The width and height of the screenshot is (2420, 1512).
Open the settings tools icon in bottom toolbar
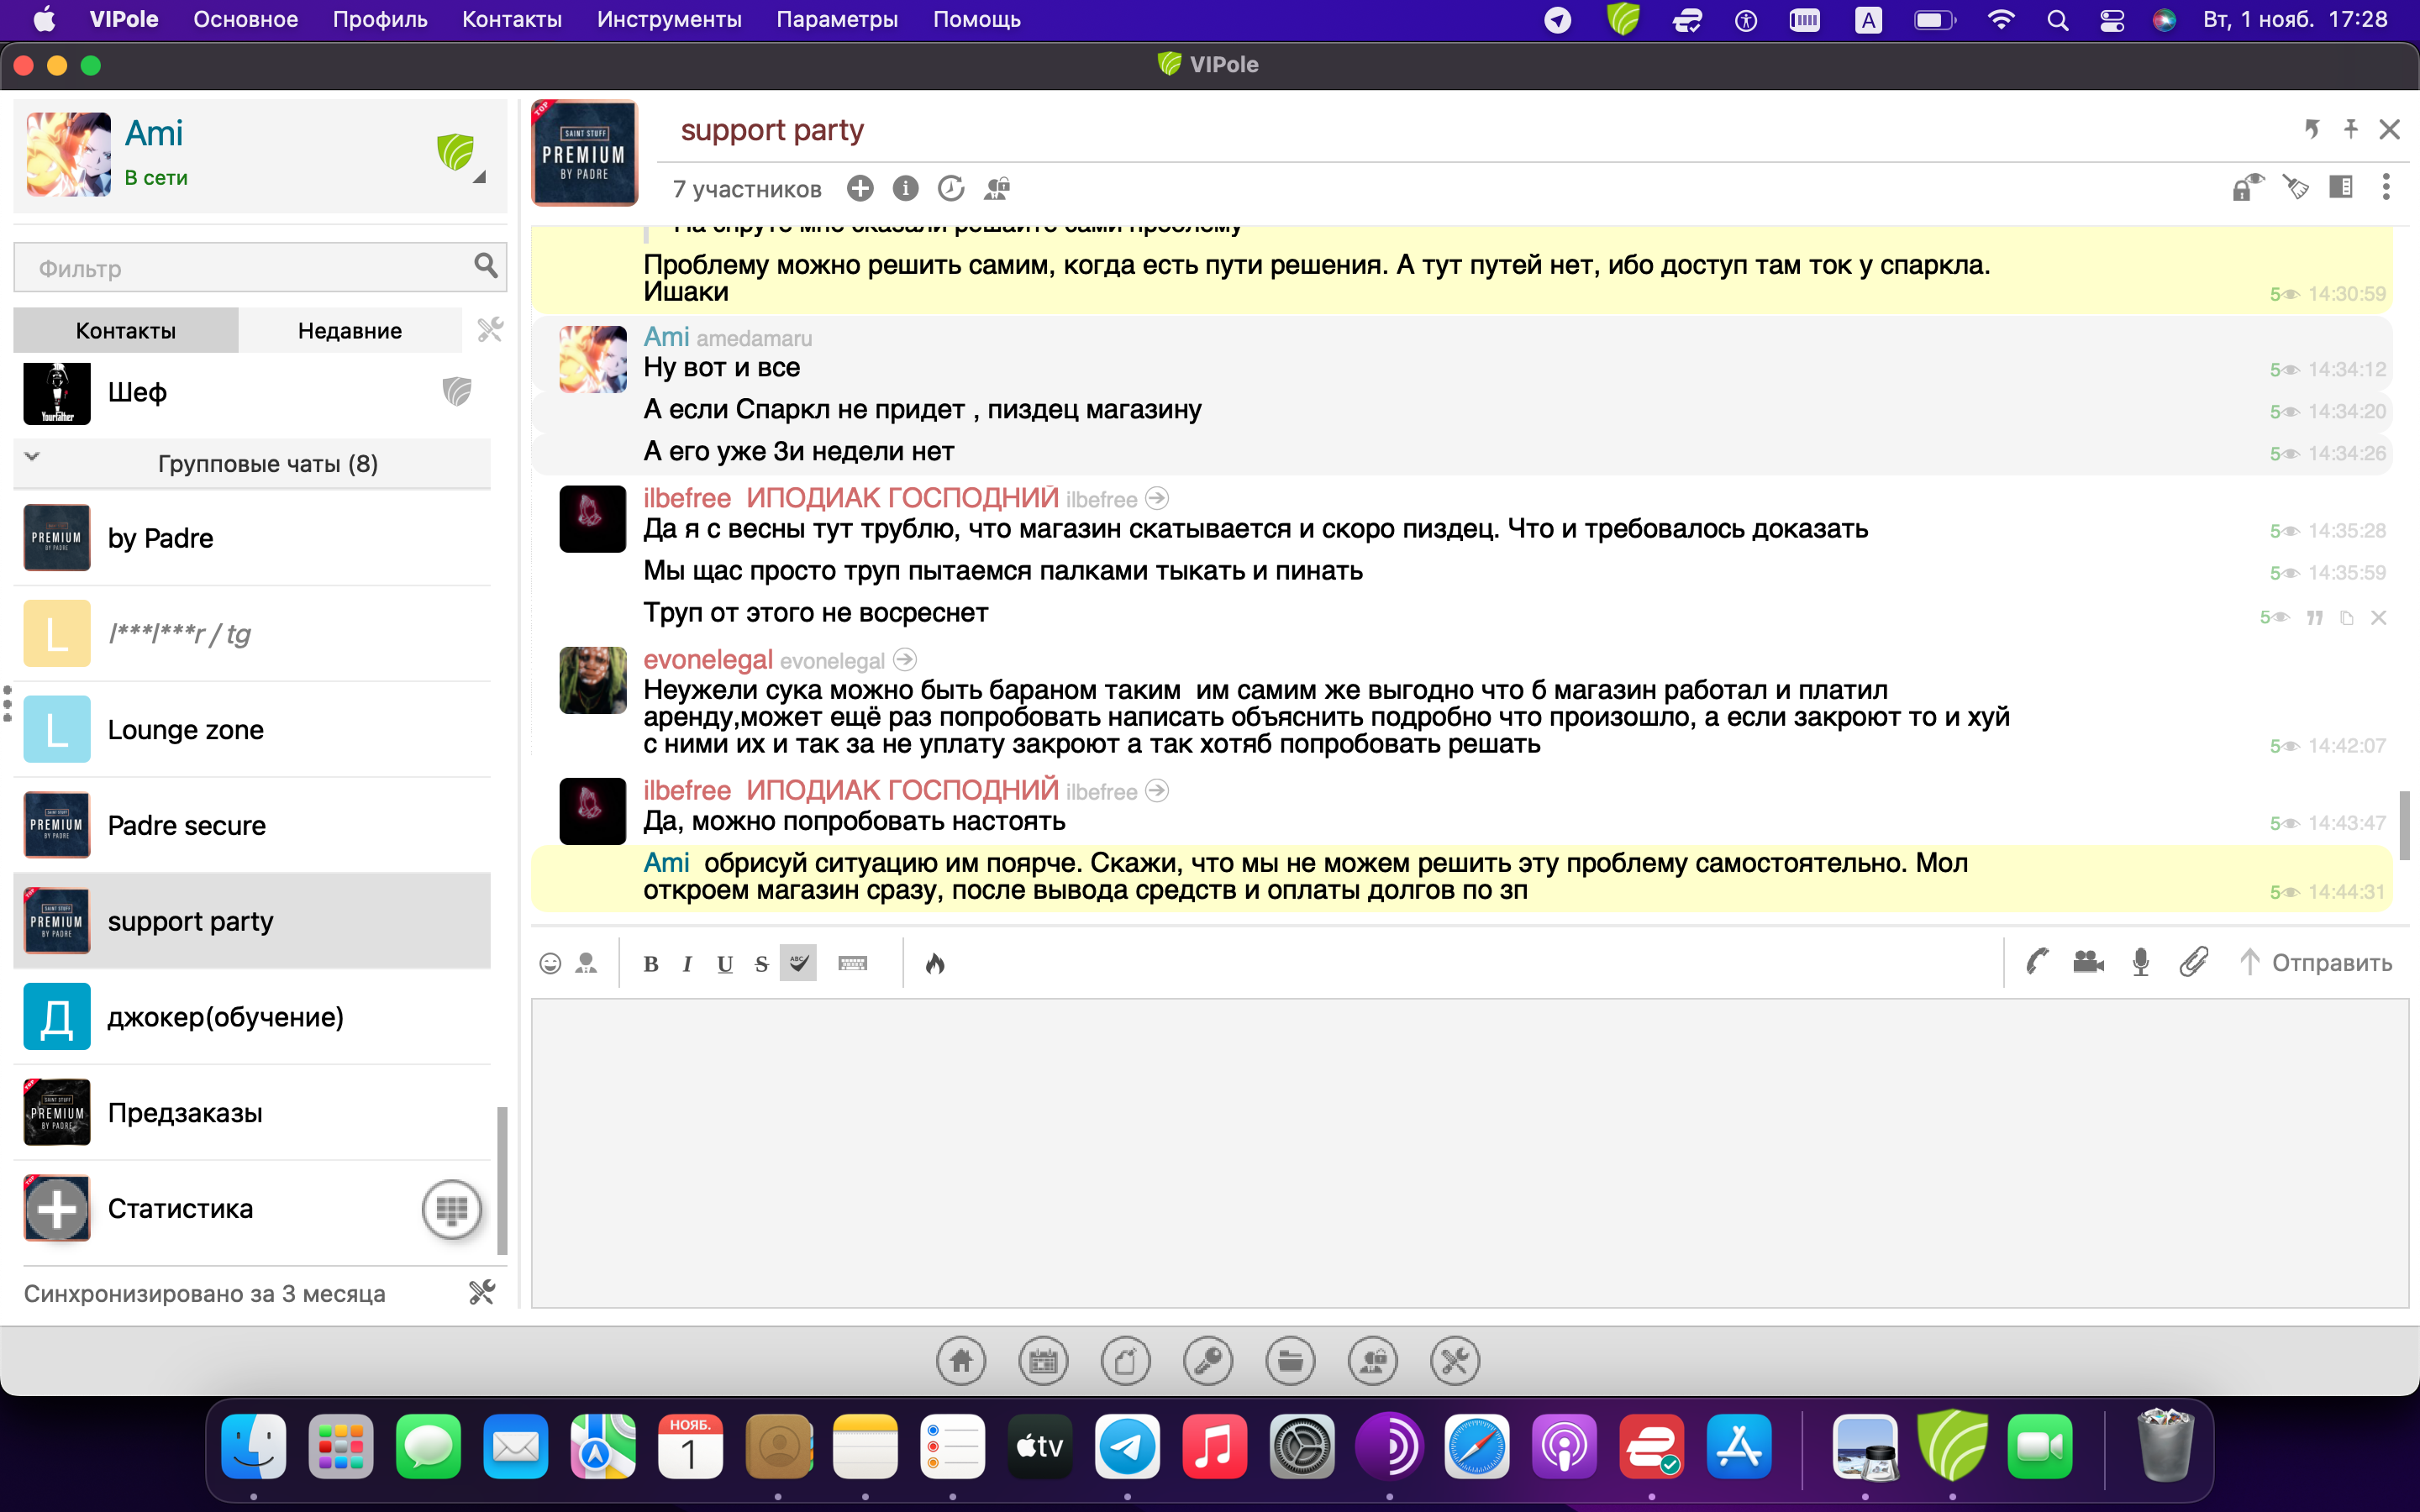(1455, 1361)
